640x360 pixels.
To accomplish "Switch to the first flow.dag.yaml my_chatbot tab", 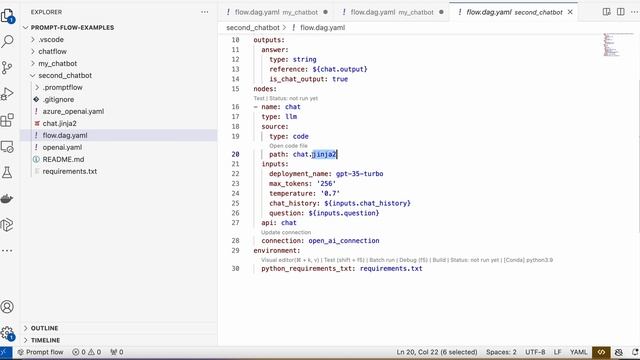I will (276, 12).
